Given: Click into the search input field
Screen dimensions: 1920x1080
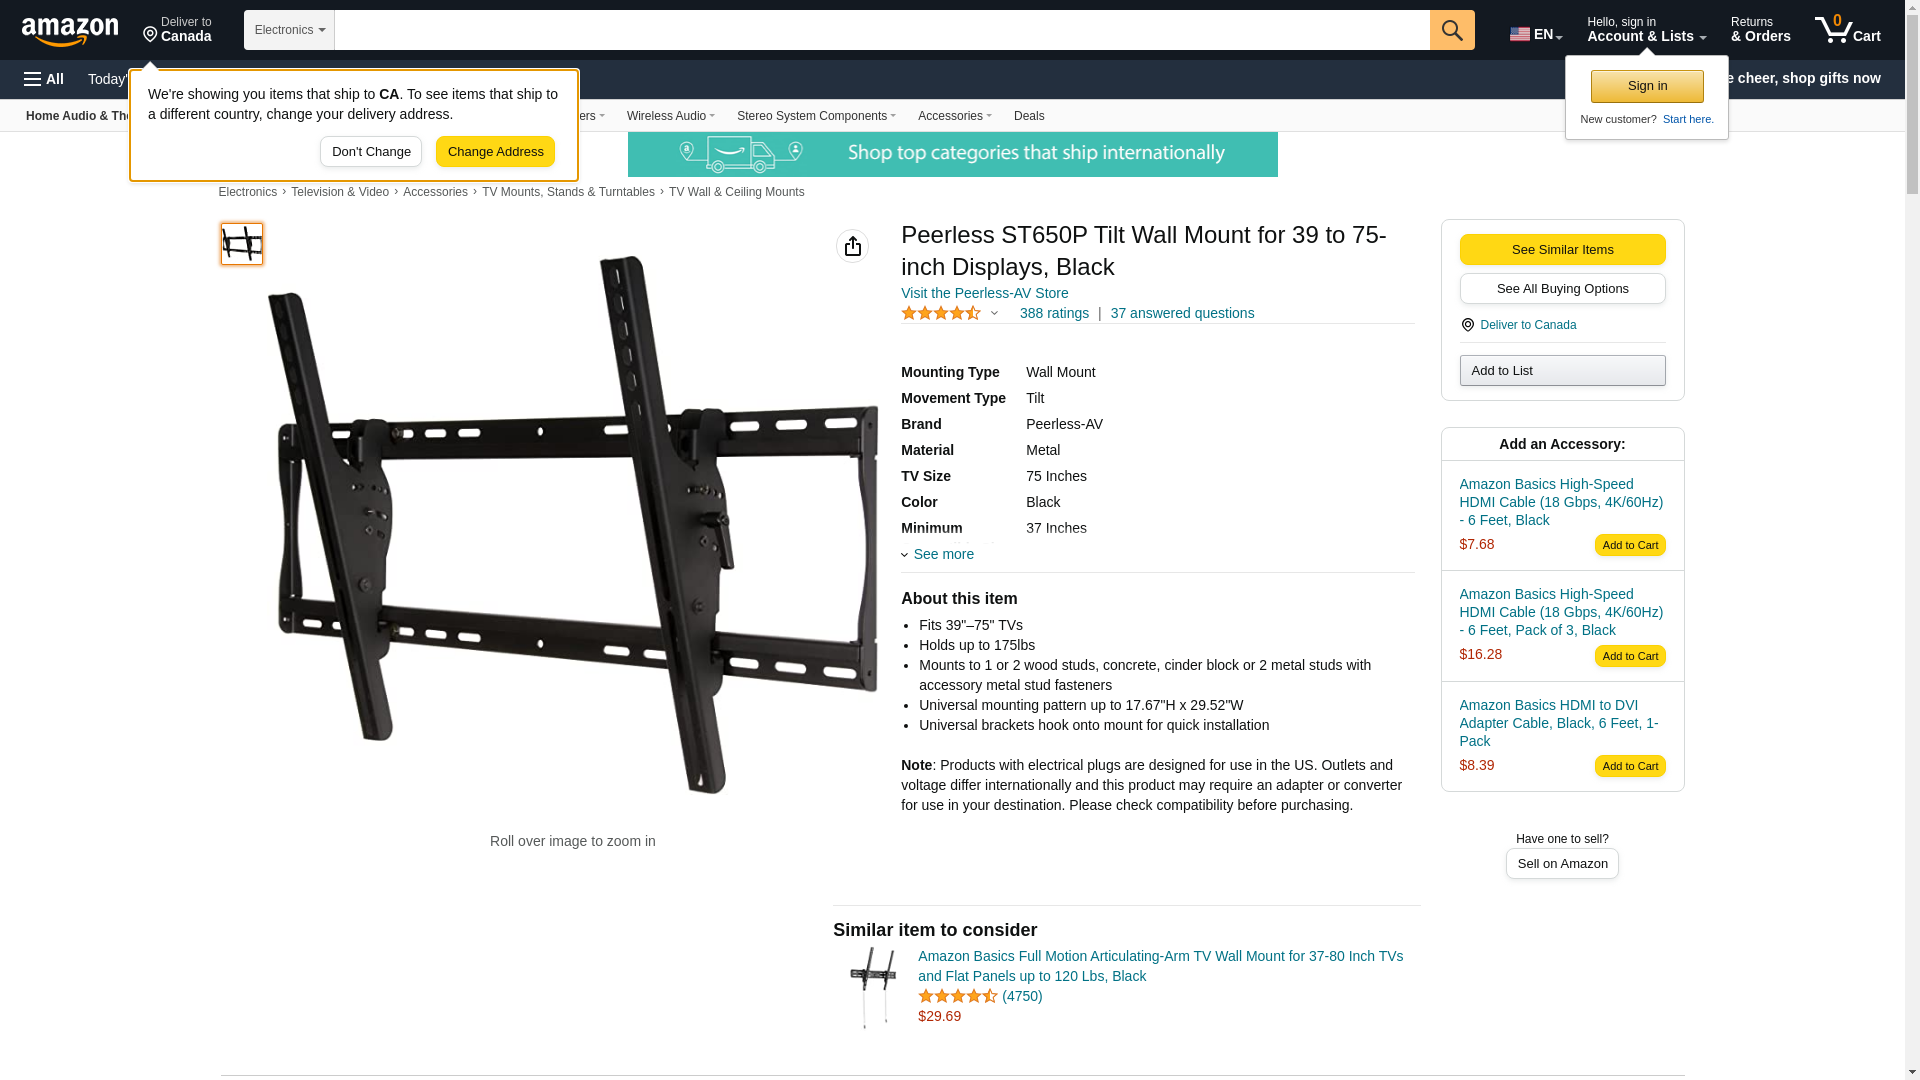Looking at the screenshot, I should point(882,30).
